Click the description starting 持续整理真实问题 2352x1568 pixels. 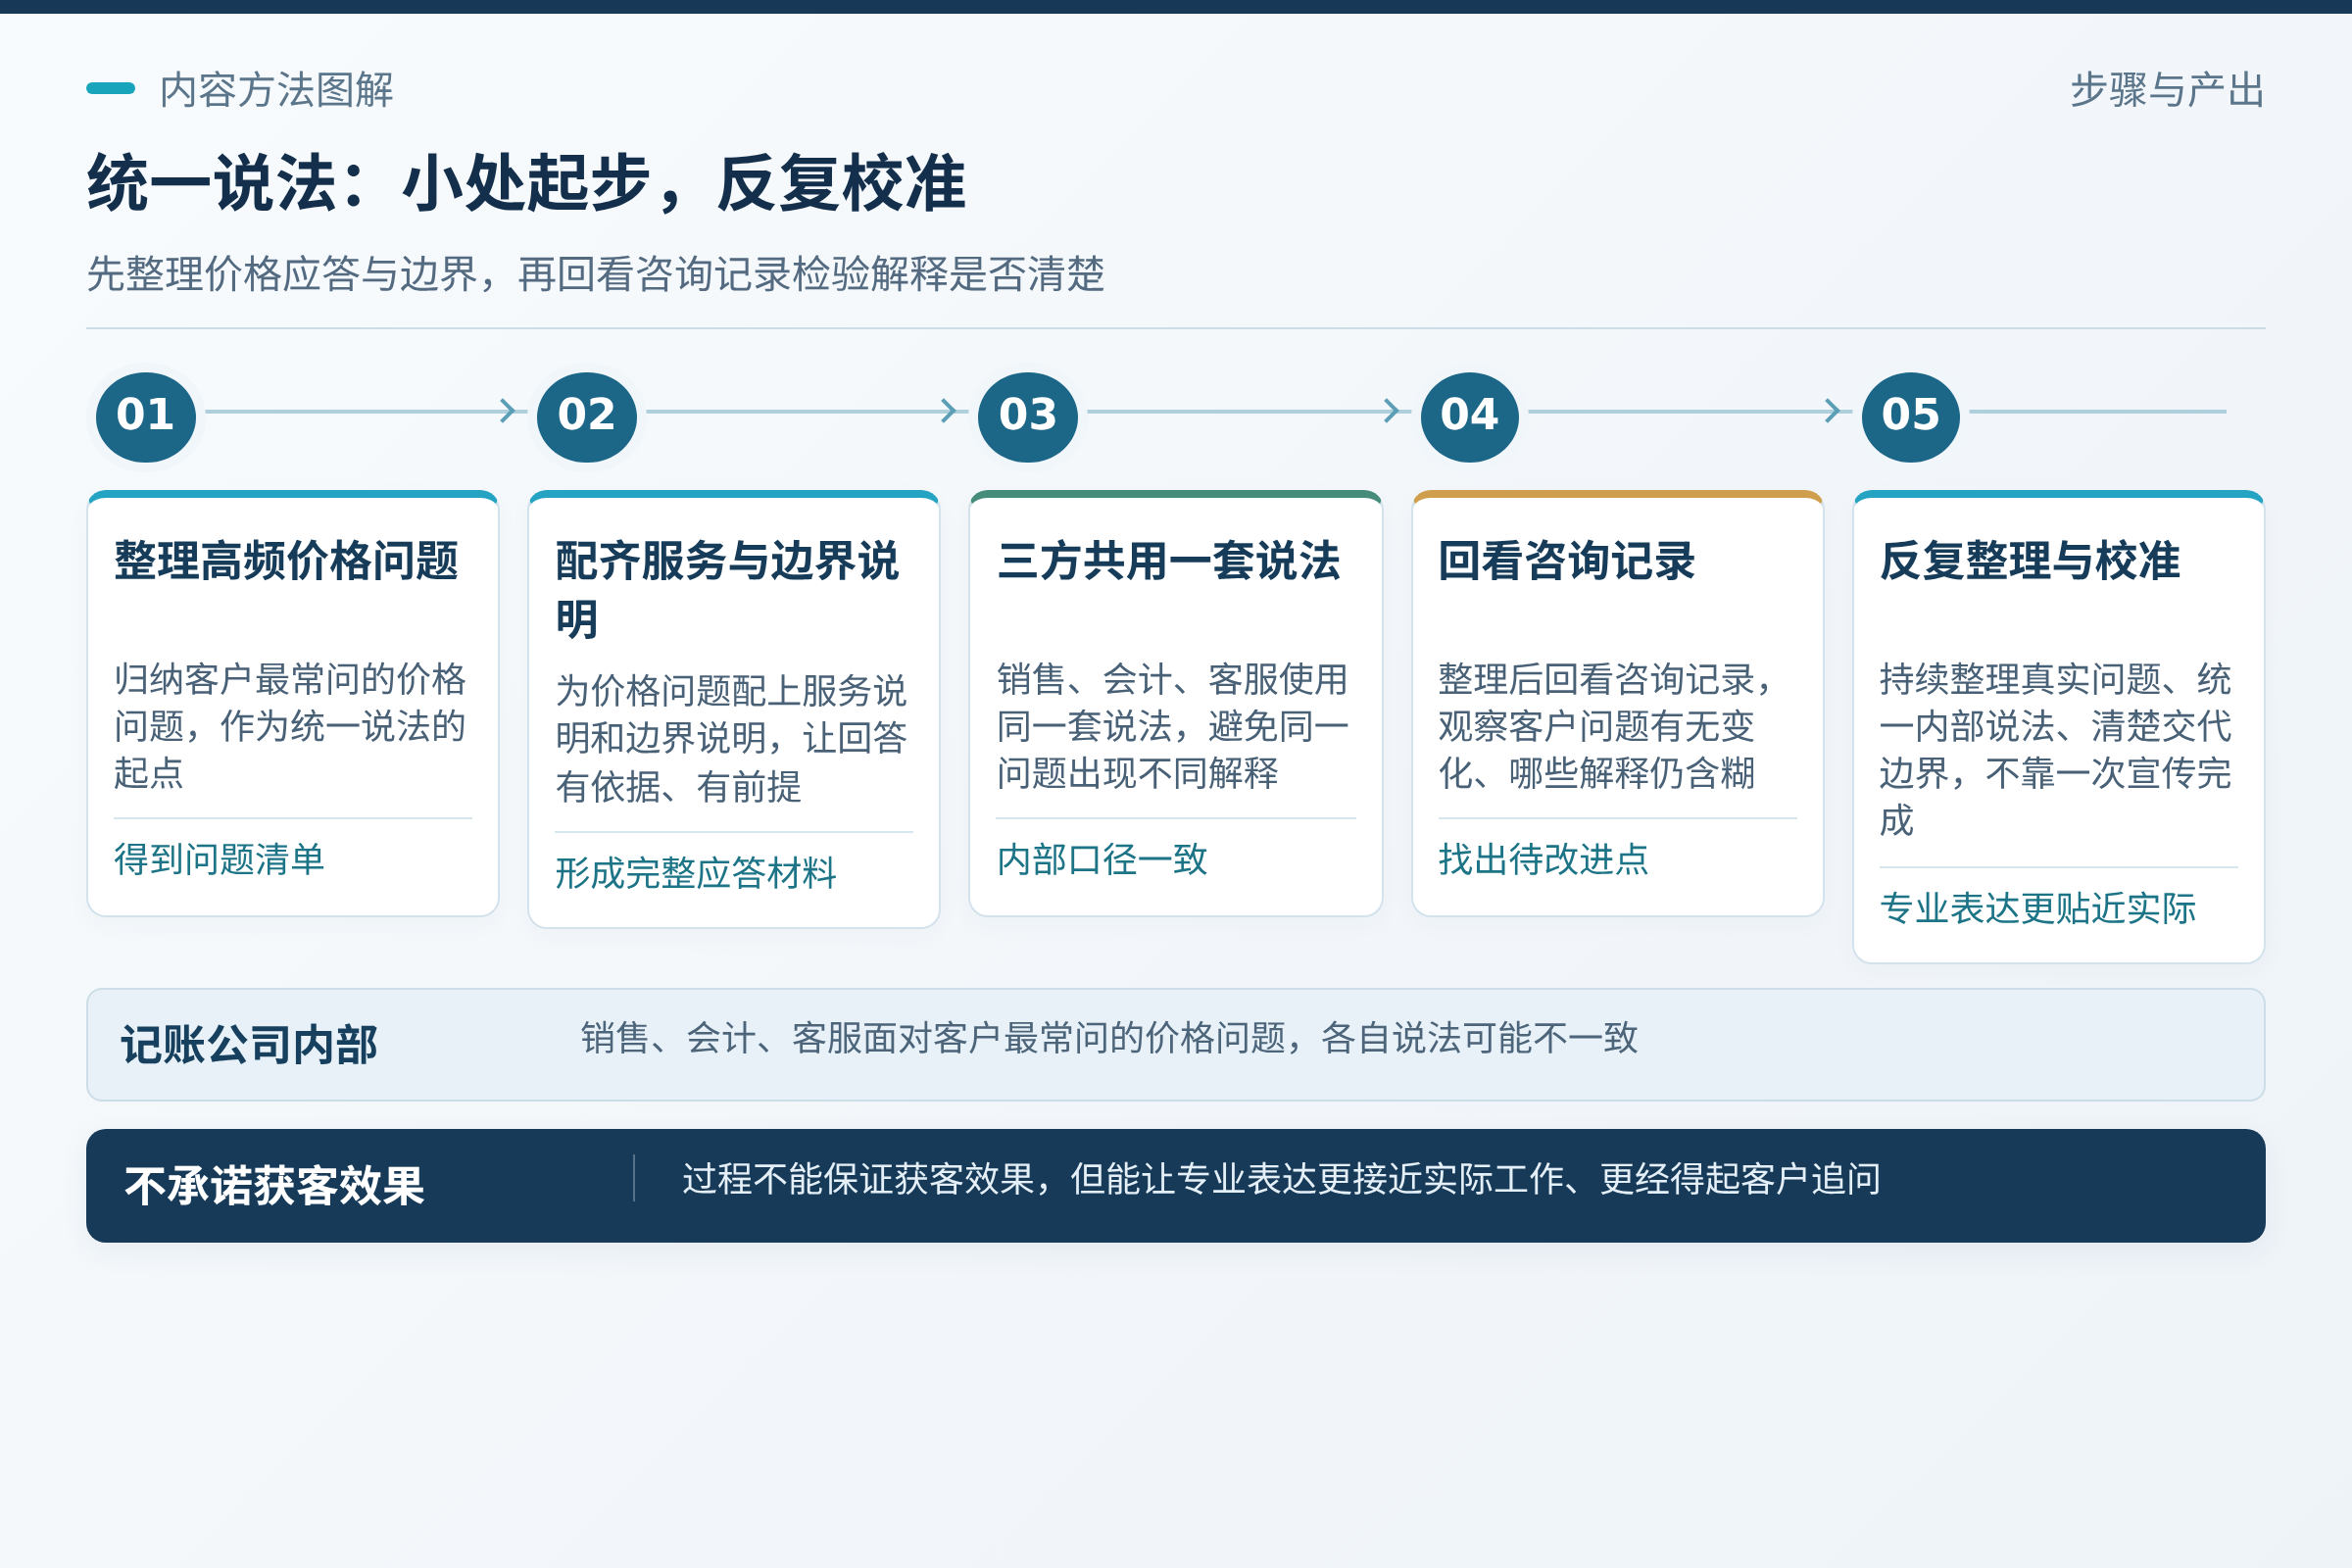[2056, 750]
